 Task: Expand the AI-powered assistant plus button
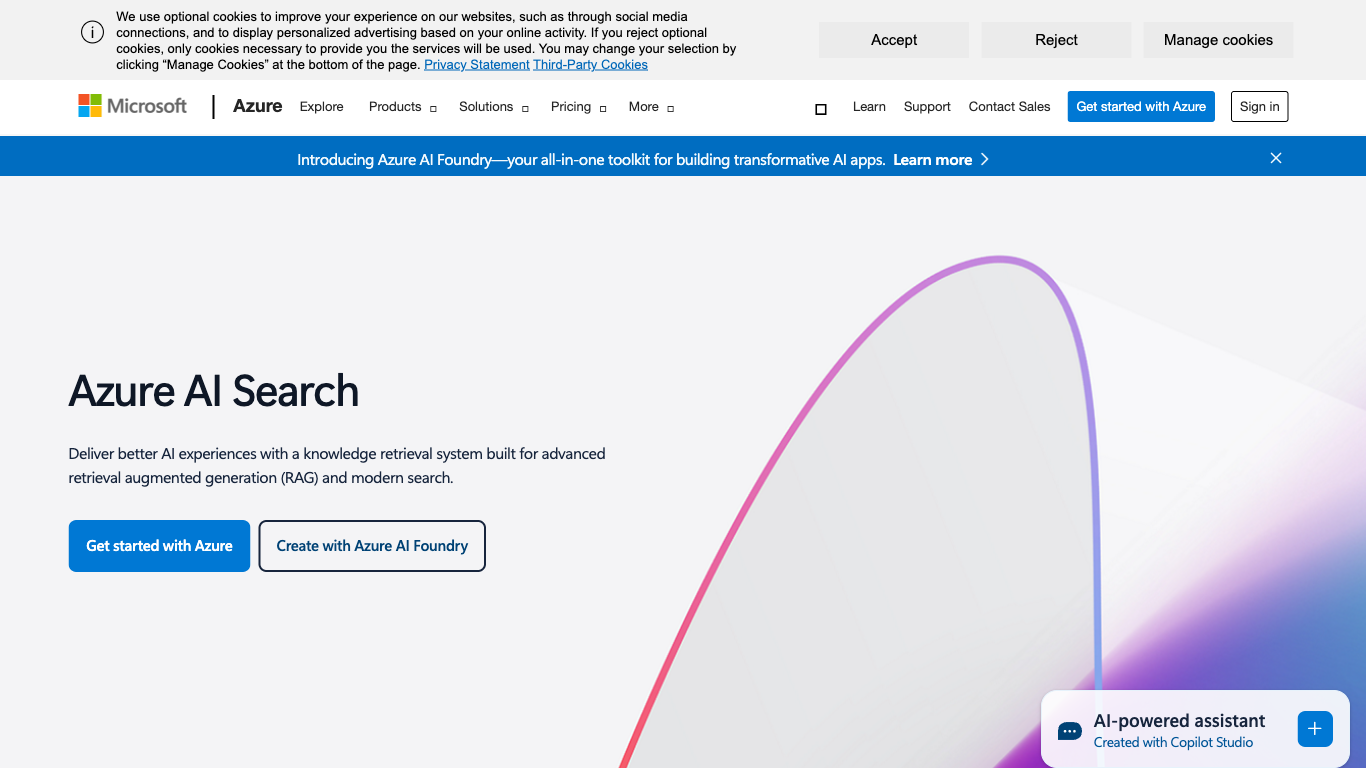pyautogui.click(x=1315, y=729)
